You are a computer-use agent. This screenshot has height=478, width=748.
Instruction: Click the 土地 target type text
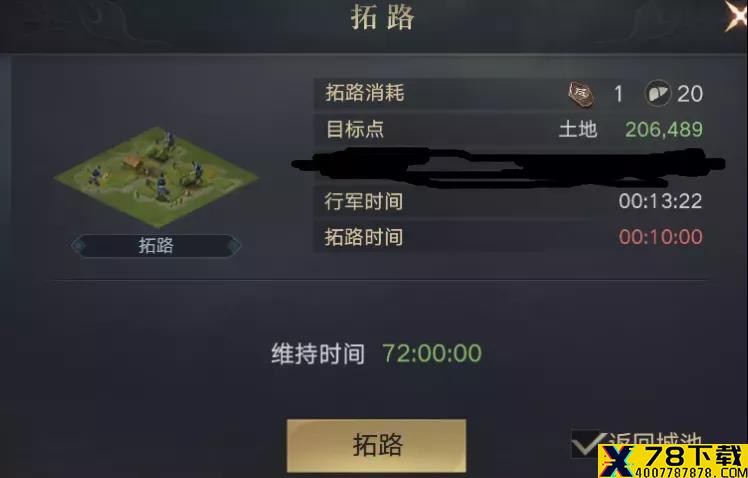point(578,129)
